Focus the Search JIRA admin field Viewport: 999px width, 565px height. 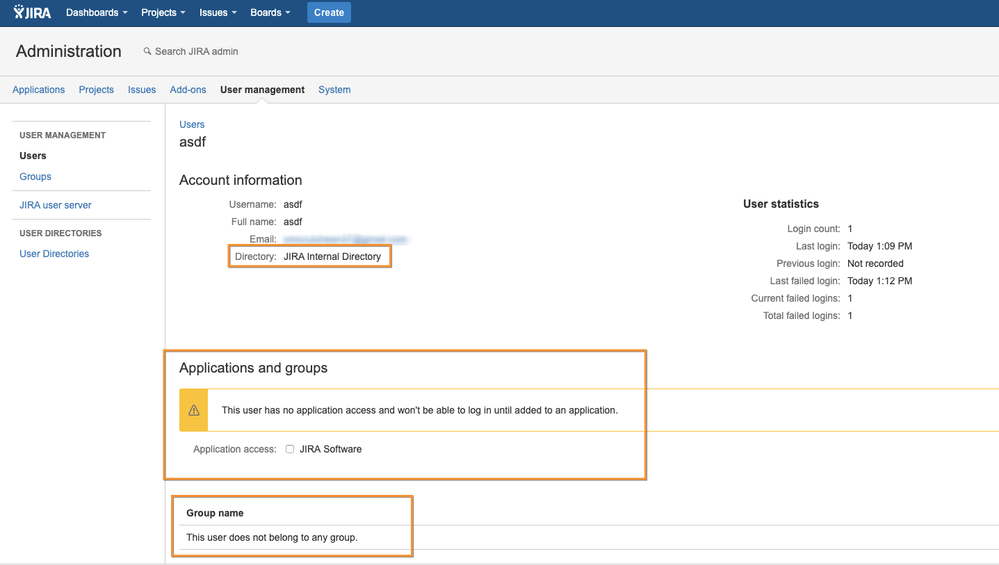point(196,52)
